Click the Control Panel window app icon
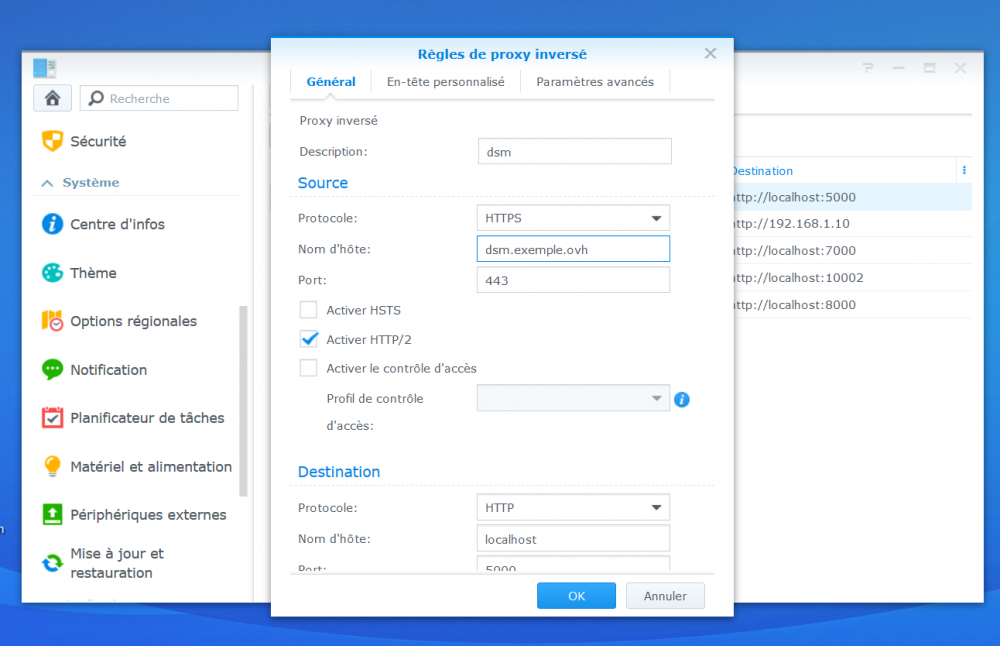The width and height of the screenshot is (1000, 646). click(x=45, y=68)
